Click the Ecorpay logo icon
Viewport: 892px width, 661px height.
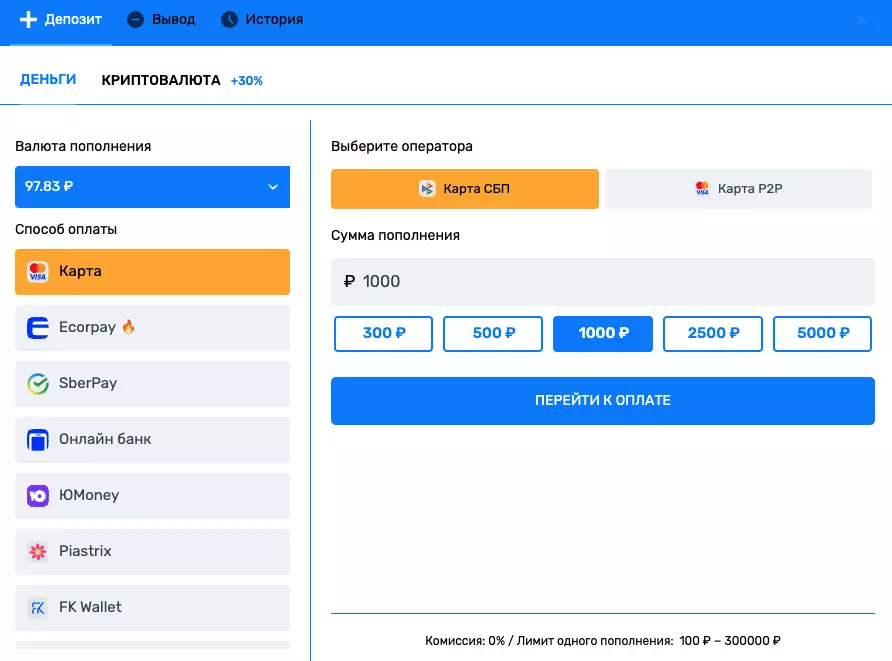point(38,327)
